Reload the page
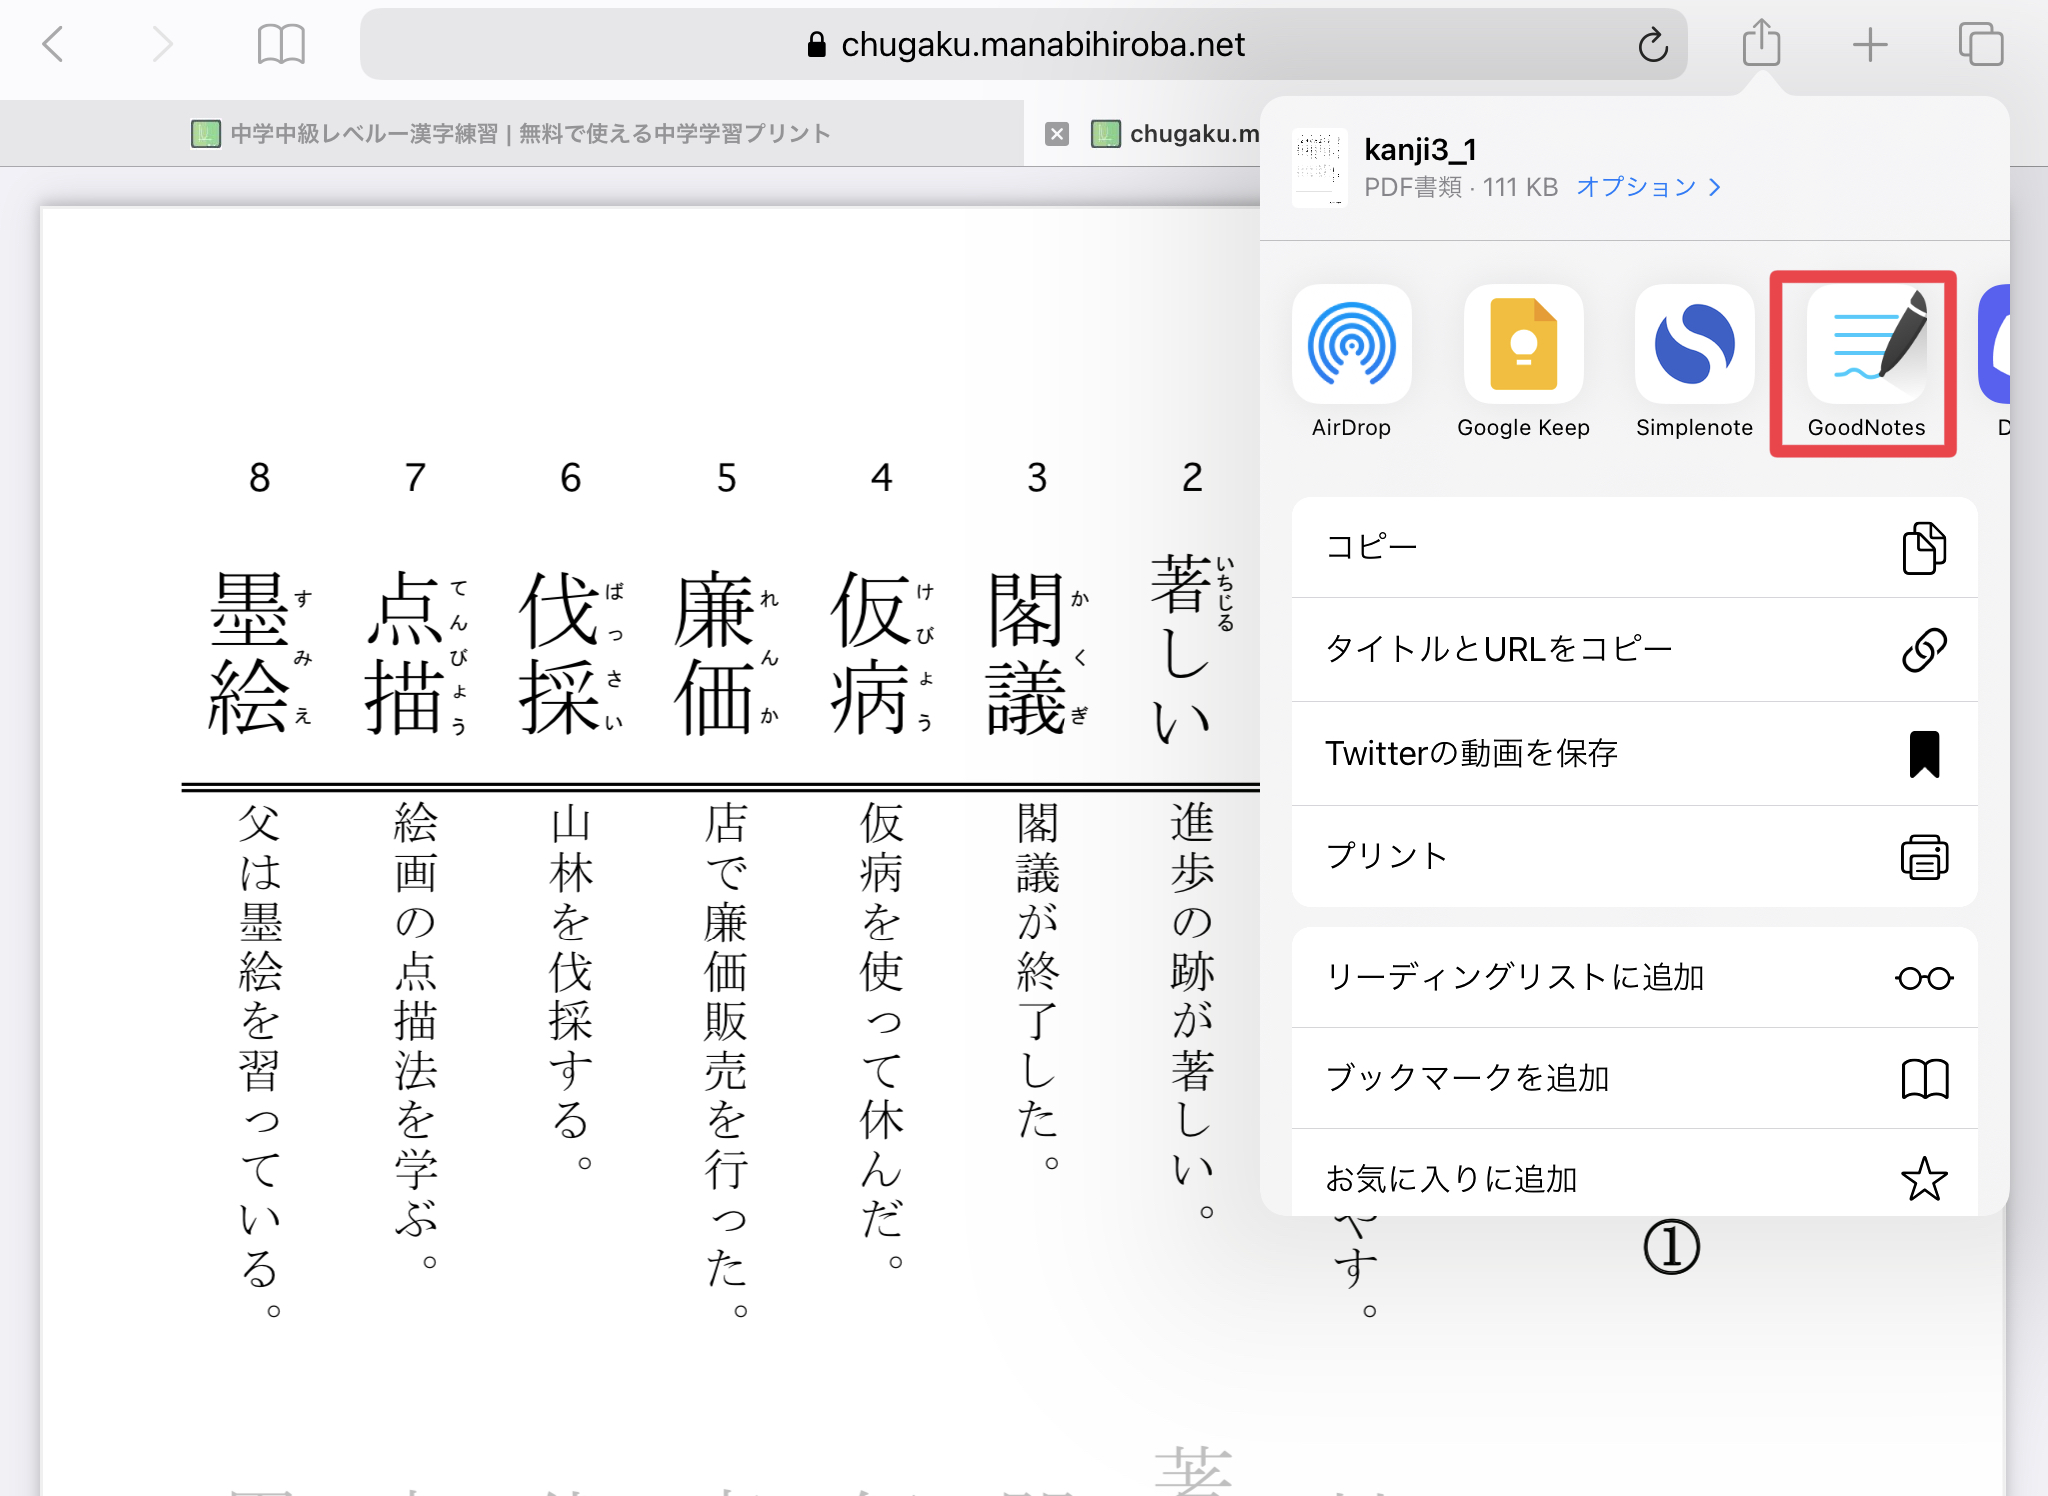The image size is (2048, 1496). [1653, 44]
